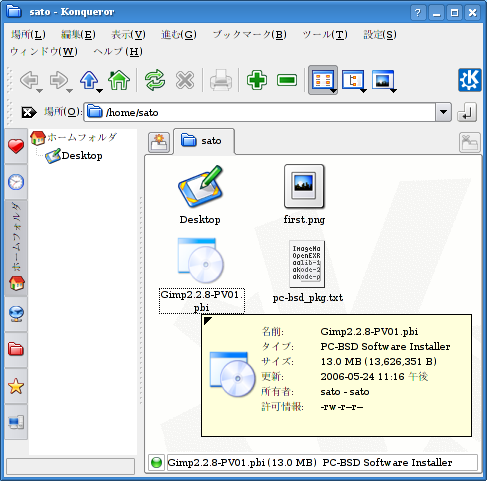Click the Konqueror window menu icon
The height and width of the screenshot is (481, 487).
[x=14, y=12]
